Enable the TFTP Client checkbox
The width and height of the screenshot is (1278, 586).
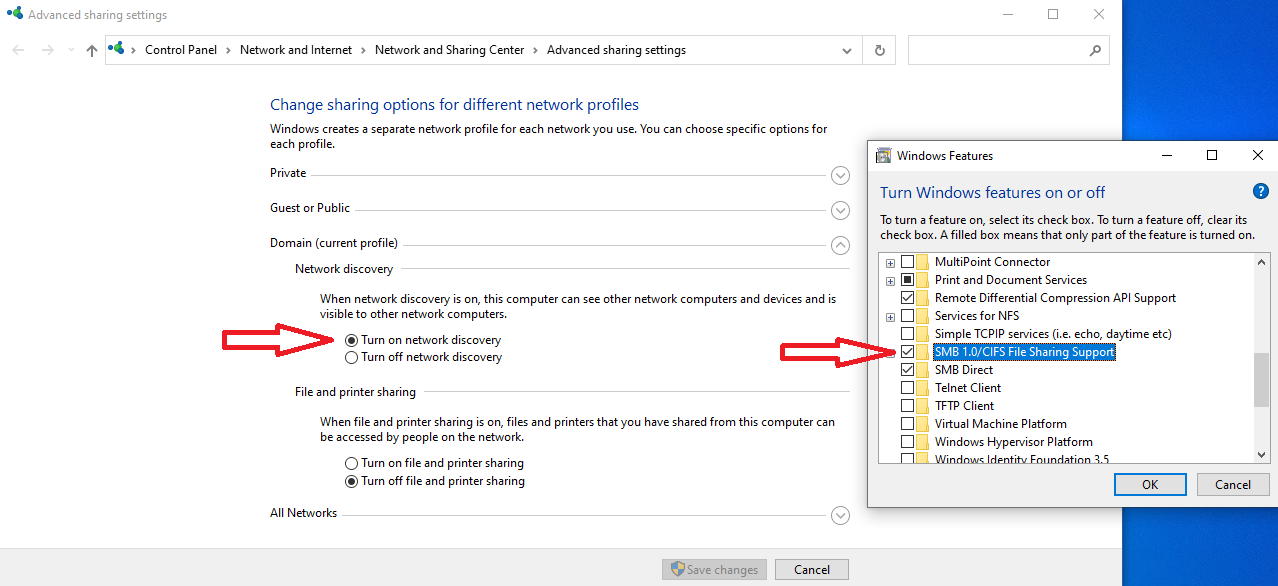click(x=907, y=406)
